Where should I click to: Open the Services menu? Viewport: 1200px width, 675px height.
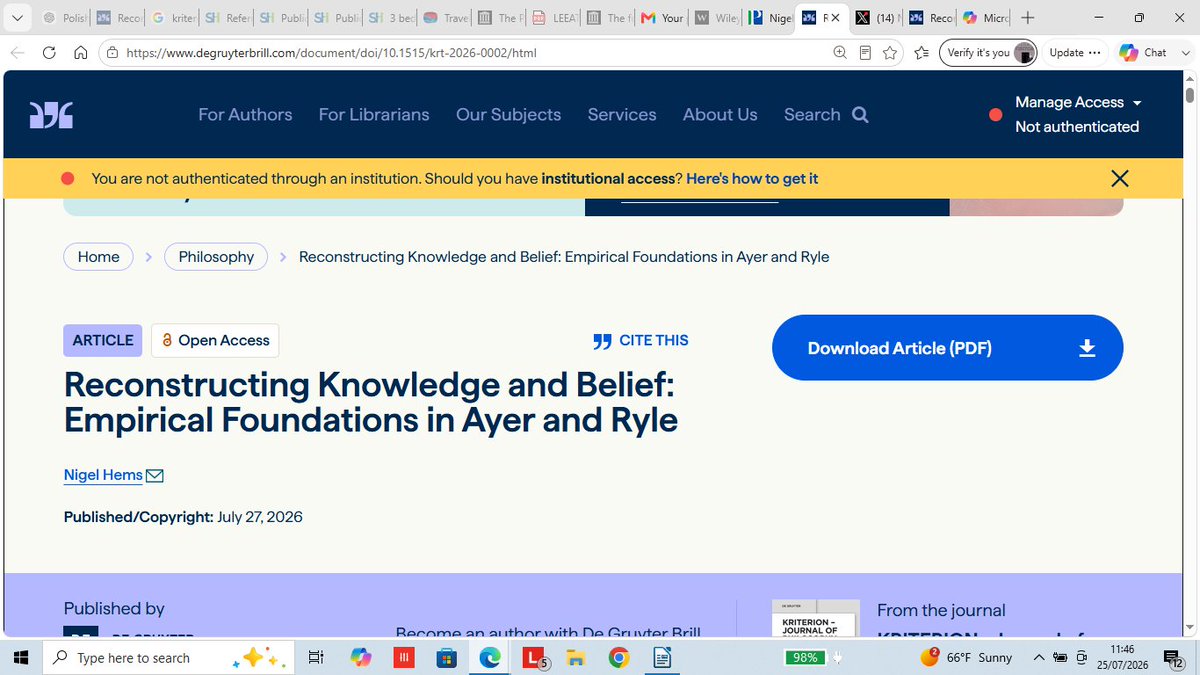click(622, 115)
